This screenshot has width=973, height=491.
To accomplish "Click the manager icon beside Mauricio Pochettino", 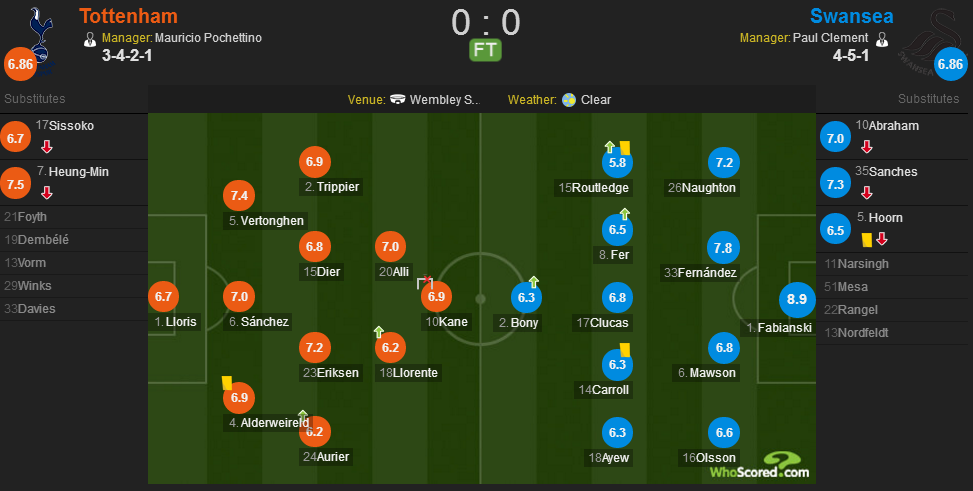I will pos(89,39).
